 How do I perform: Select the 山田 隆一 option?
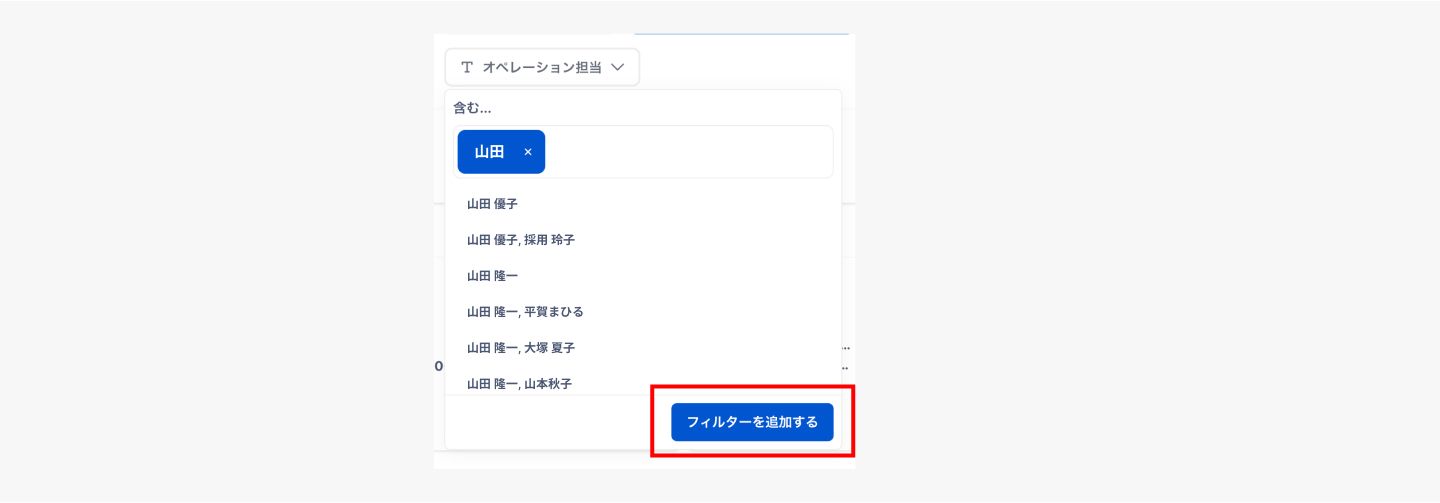[x=492, y=276]
